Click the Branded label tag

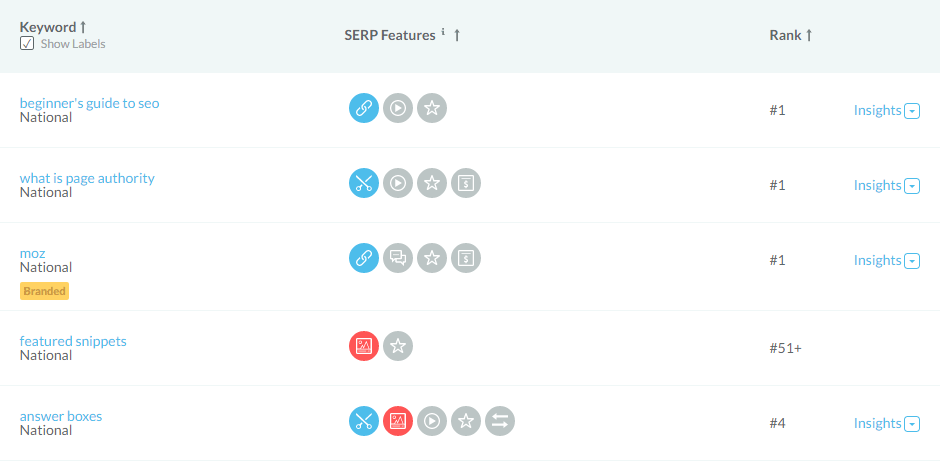[44, 291]
